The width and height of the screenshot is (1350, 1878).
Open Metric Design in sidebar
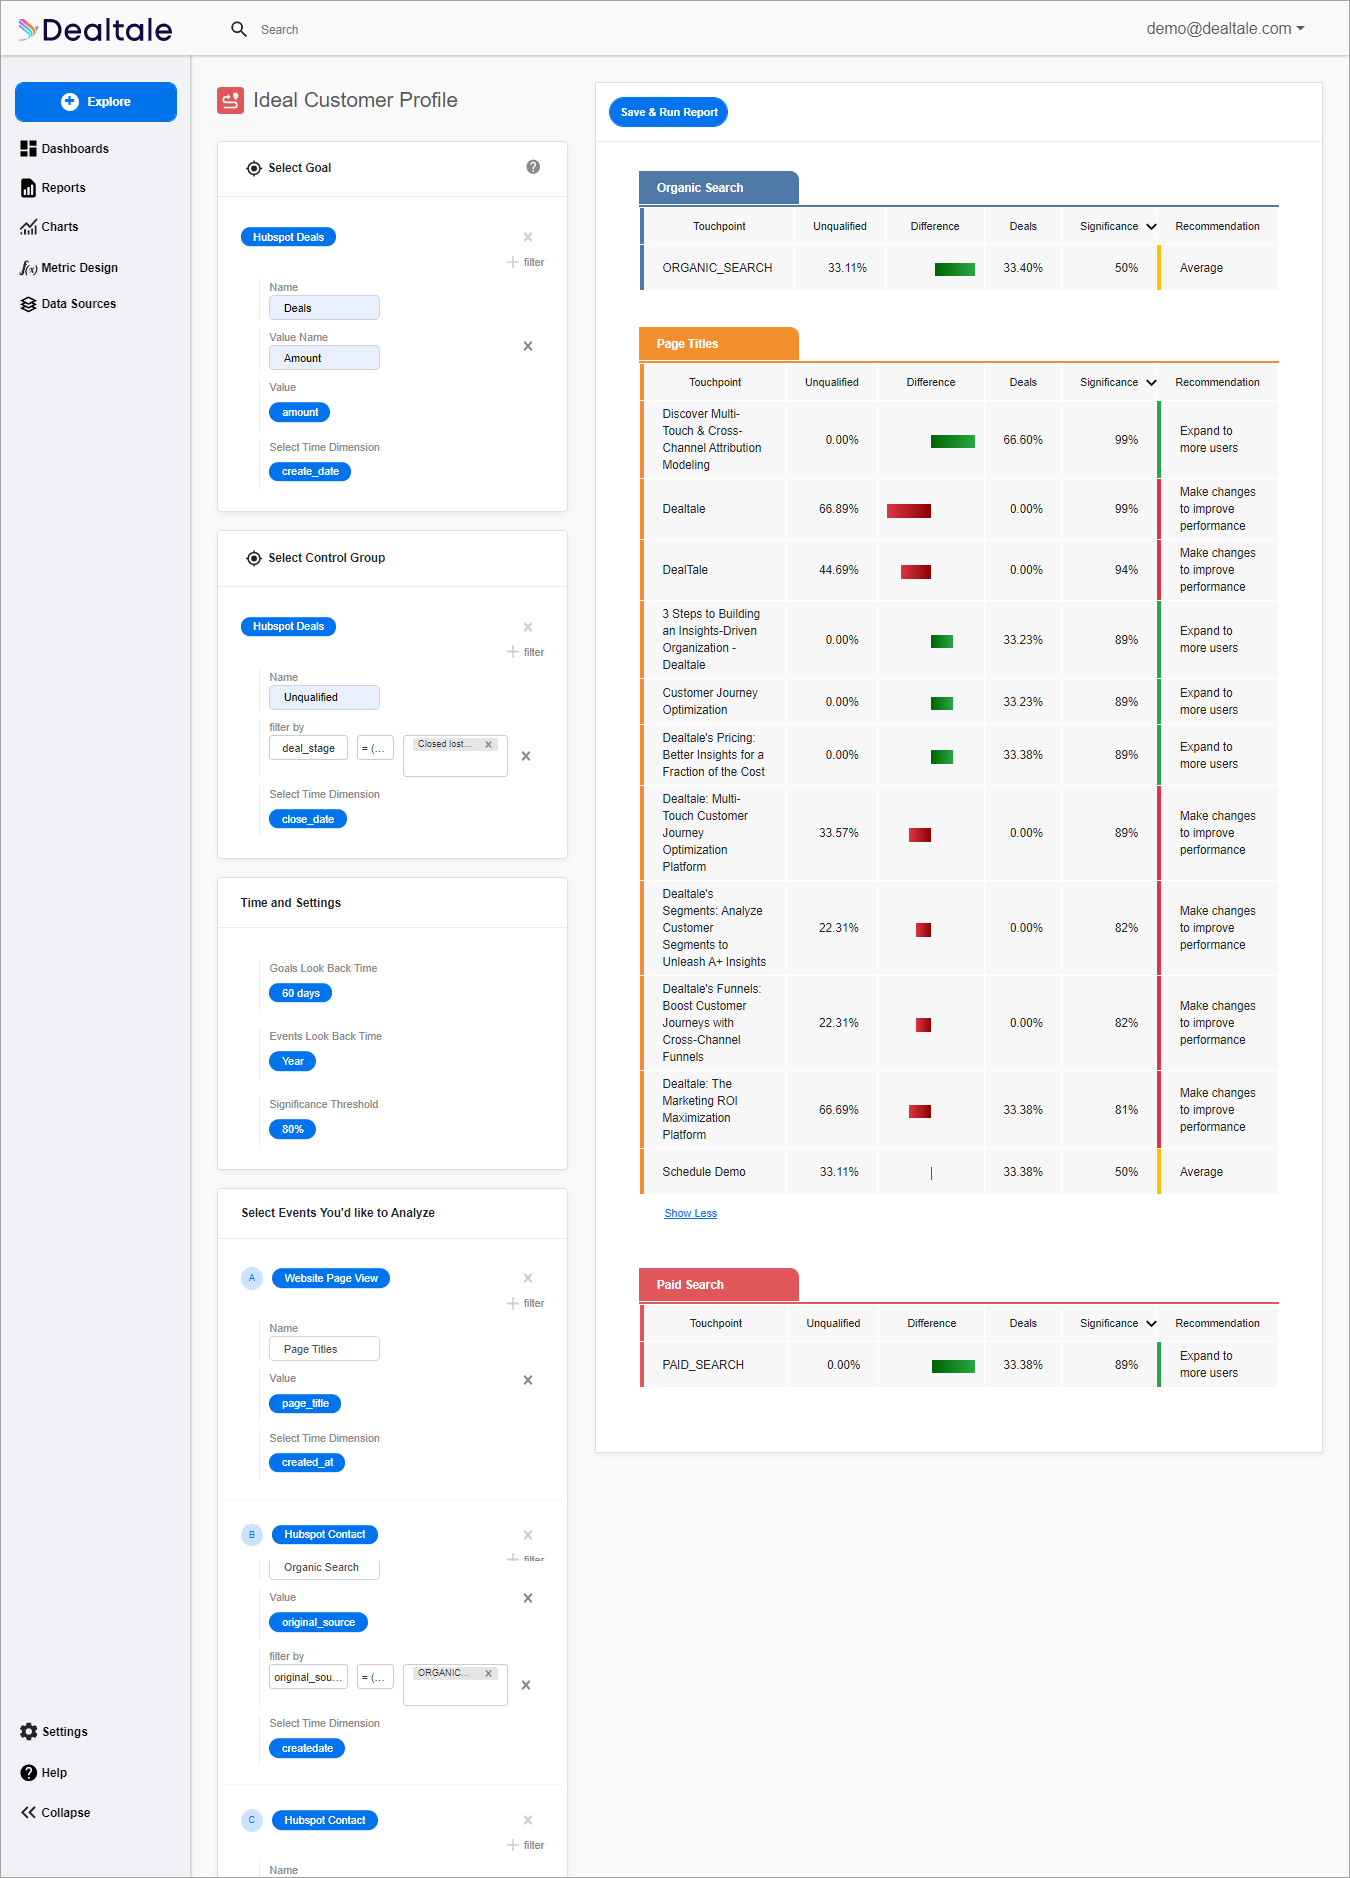69,267
